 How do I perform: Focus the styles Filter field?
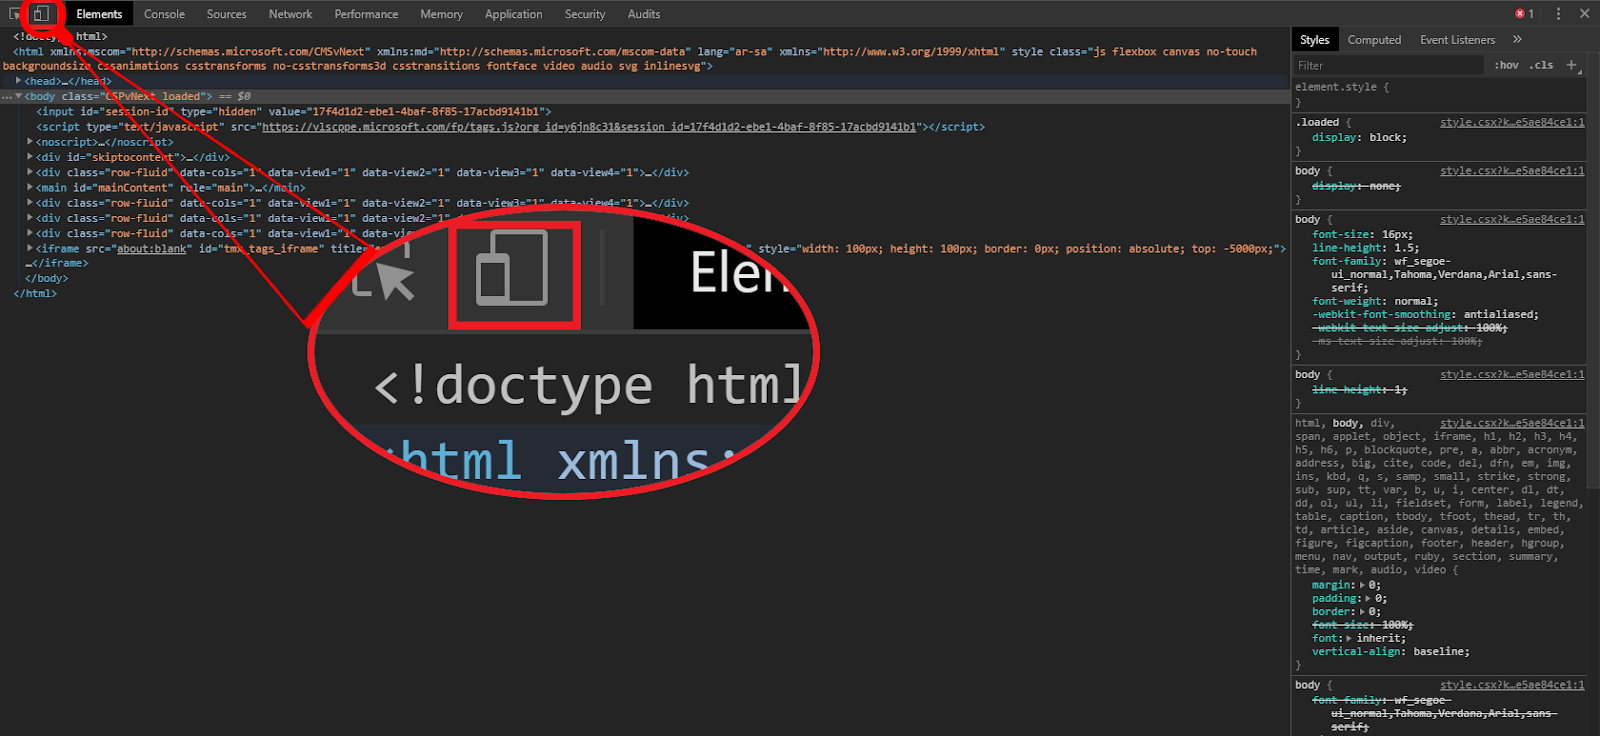1388,65
